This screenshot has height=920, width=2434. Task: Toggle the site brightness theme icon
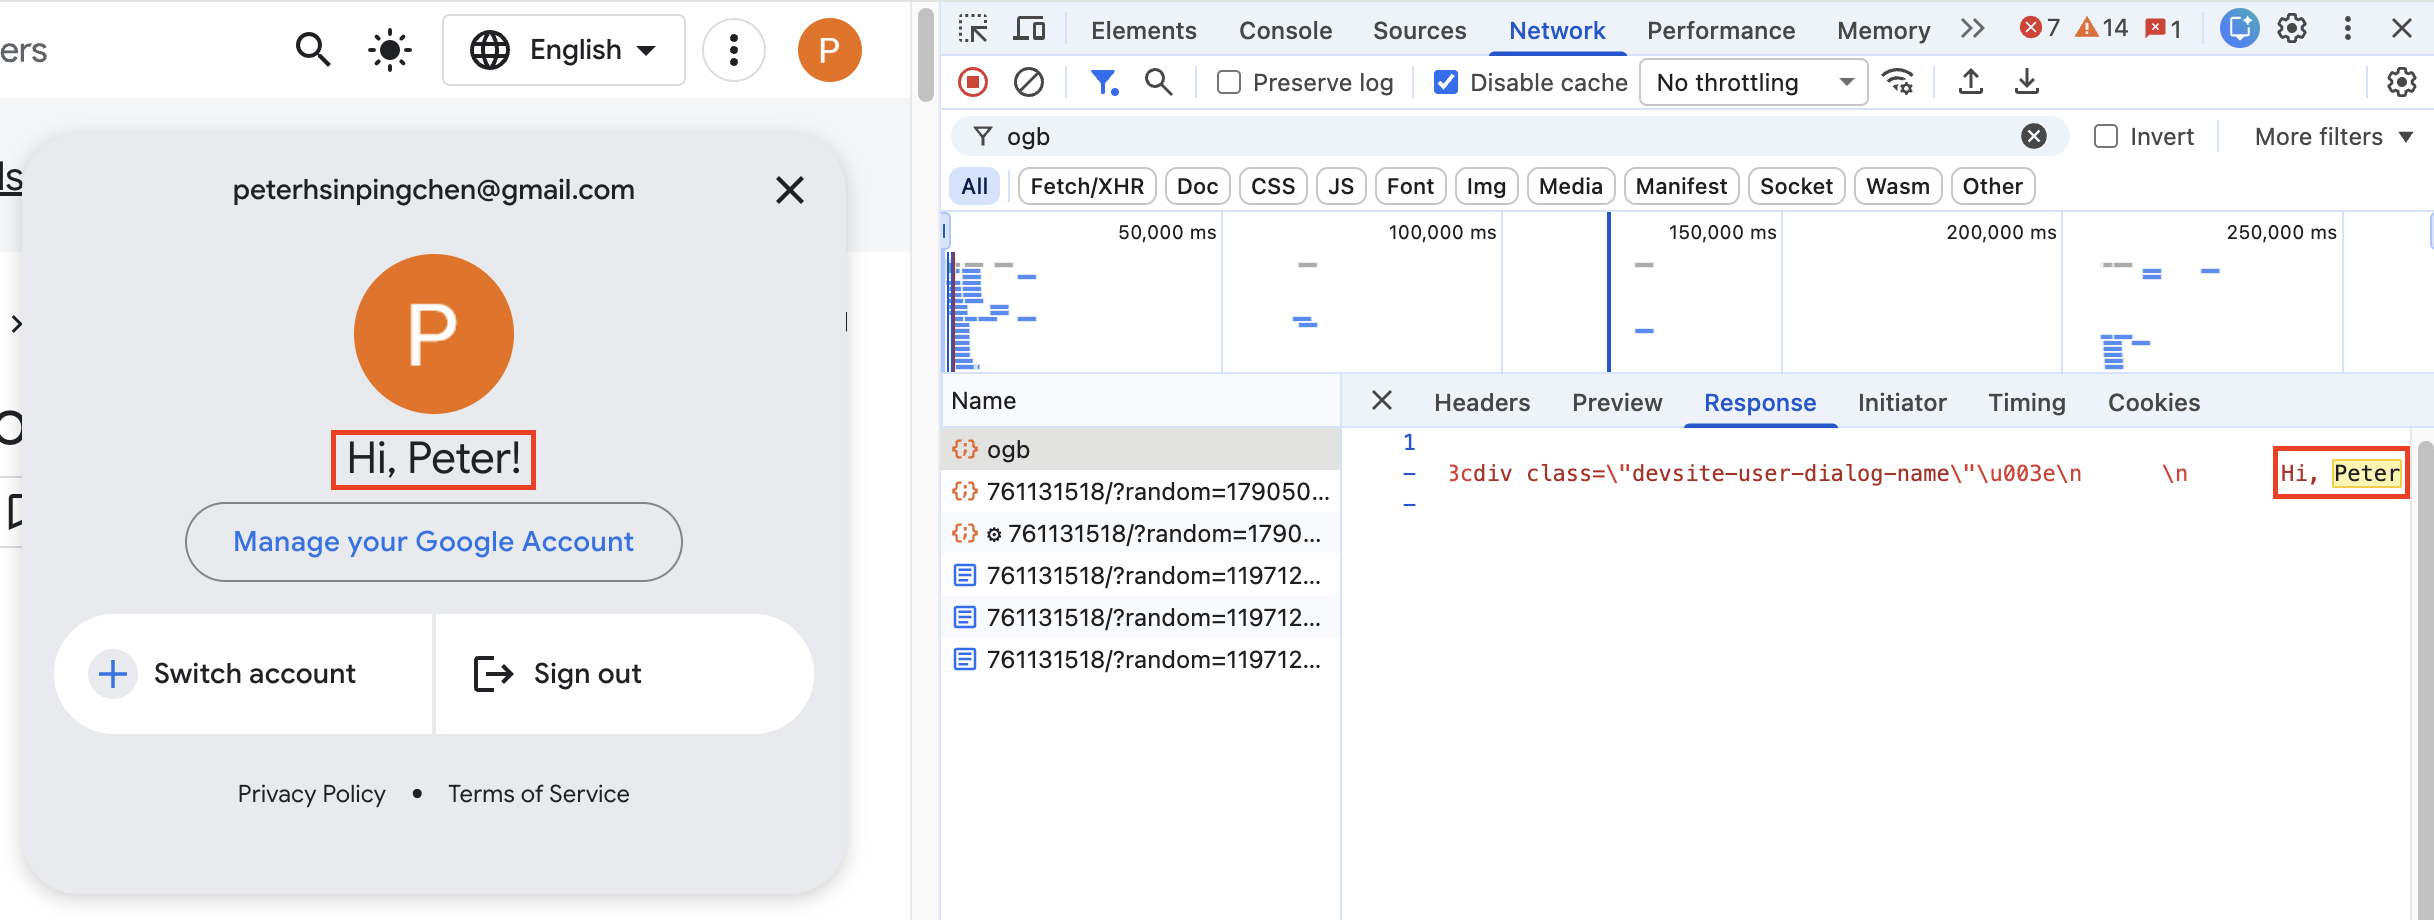tap(389, 49)
